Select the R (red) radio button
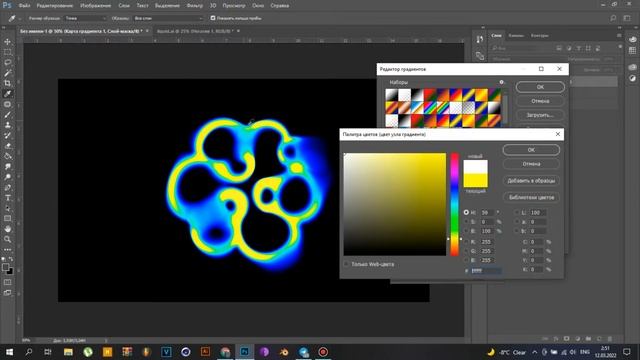Image resolution: width=640 pixels, height=360 pixels. pos(466,242)
